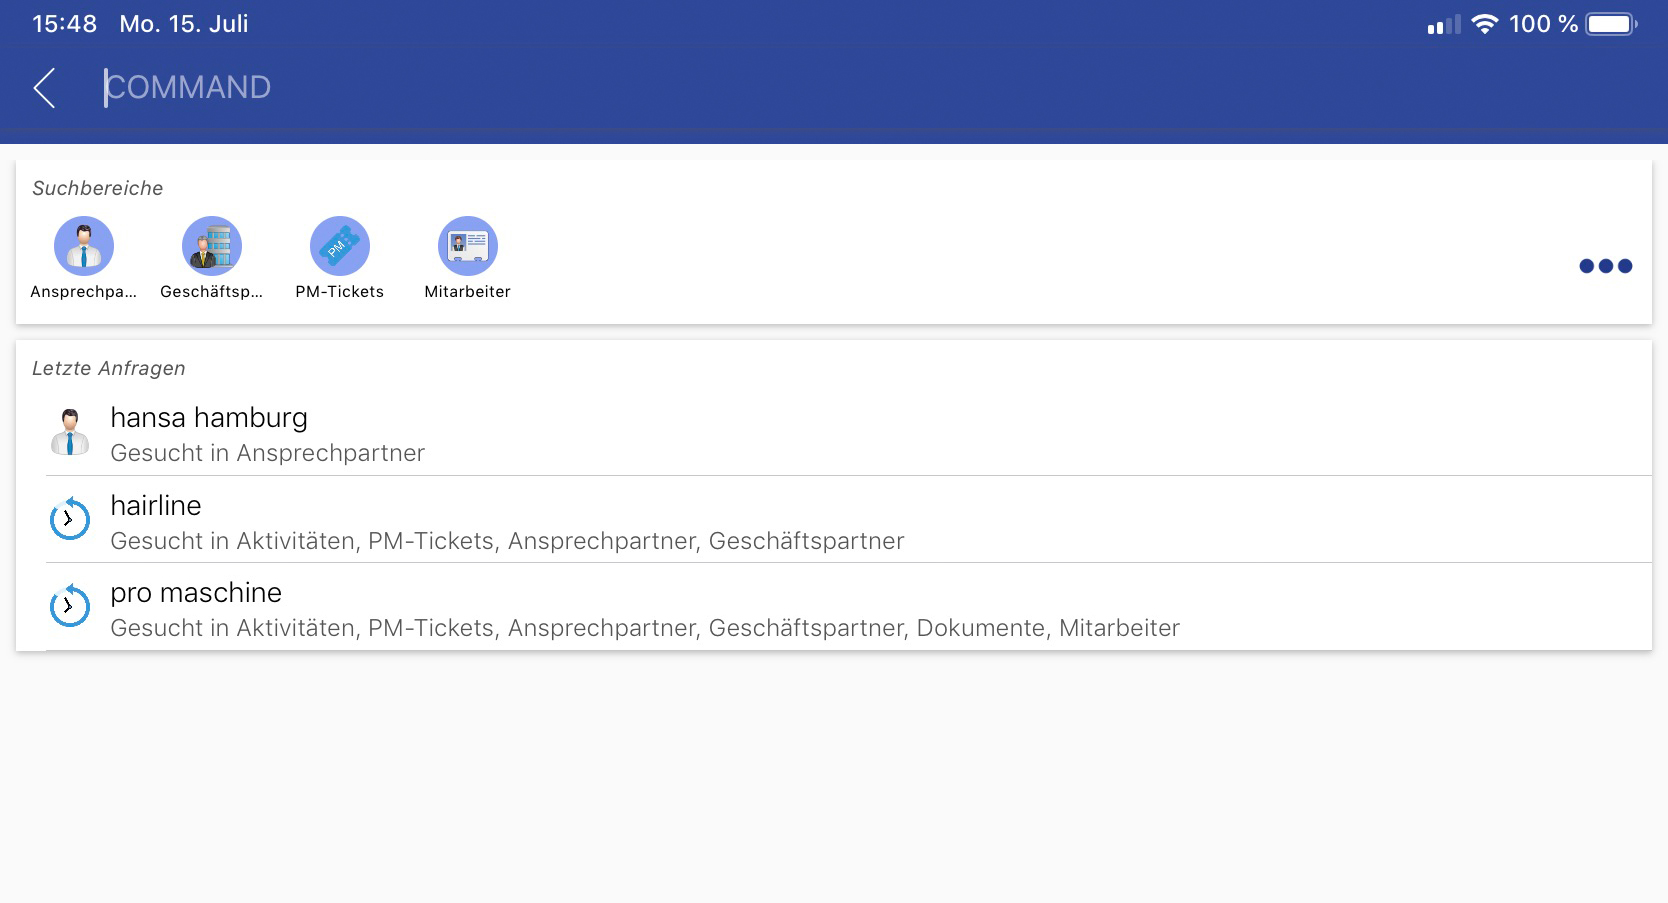Select the Ansprechpartner search area icon
1668x903 pixels.
click(84, 246)
